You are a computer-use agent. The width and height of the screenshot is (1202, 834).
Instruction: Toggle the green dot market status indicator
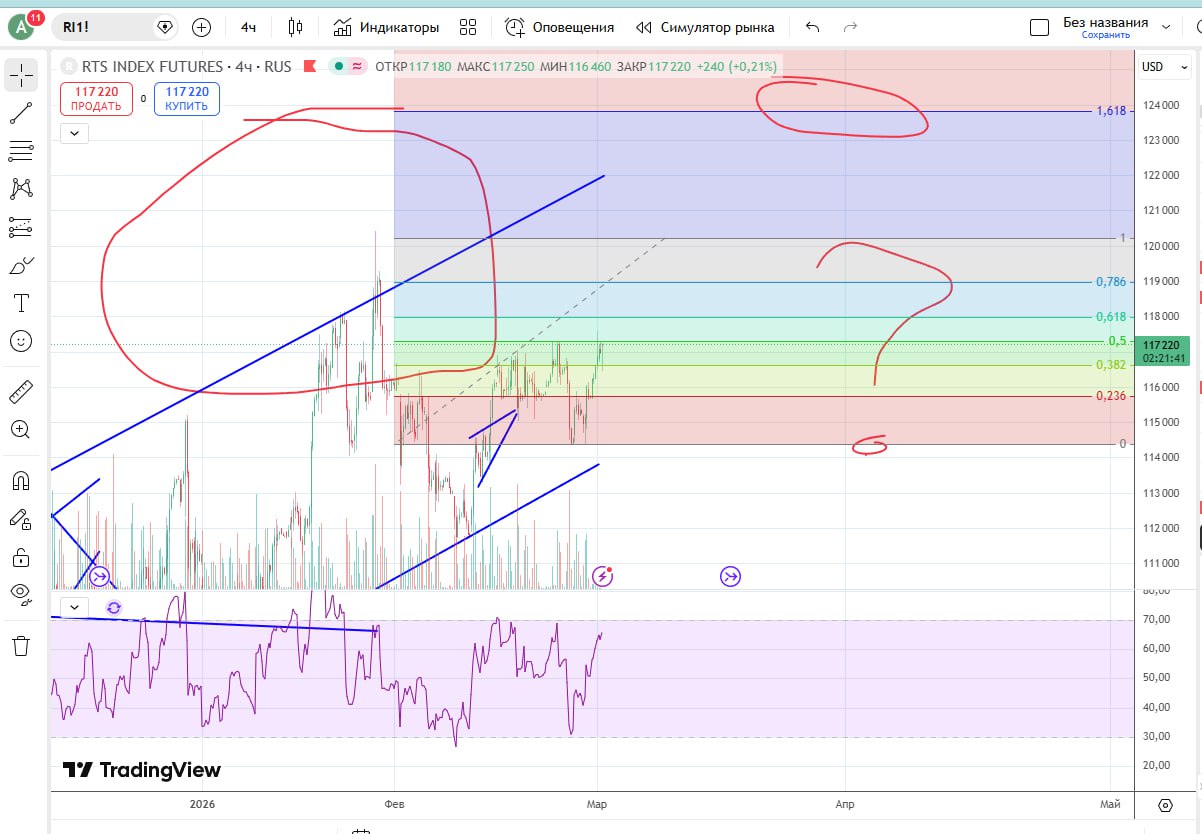[x=340, y=67]
